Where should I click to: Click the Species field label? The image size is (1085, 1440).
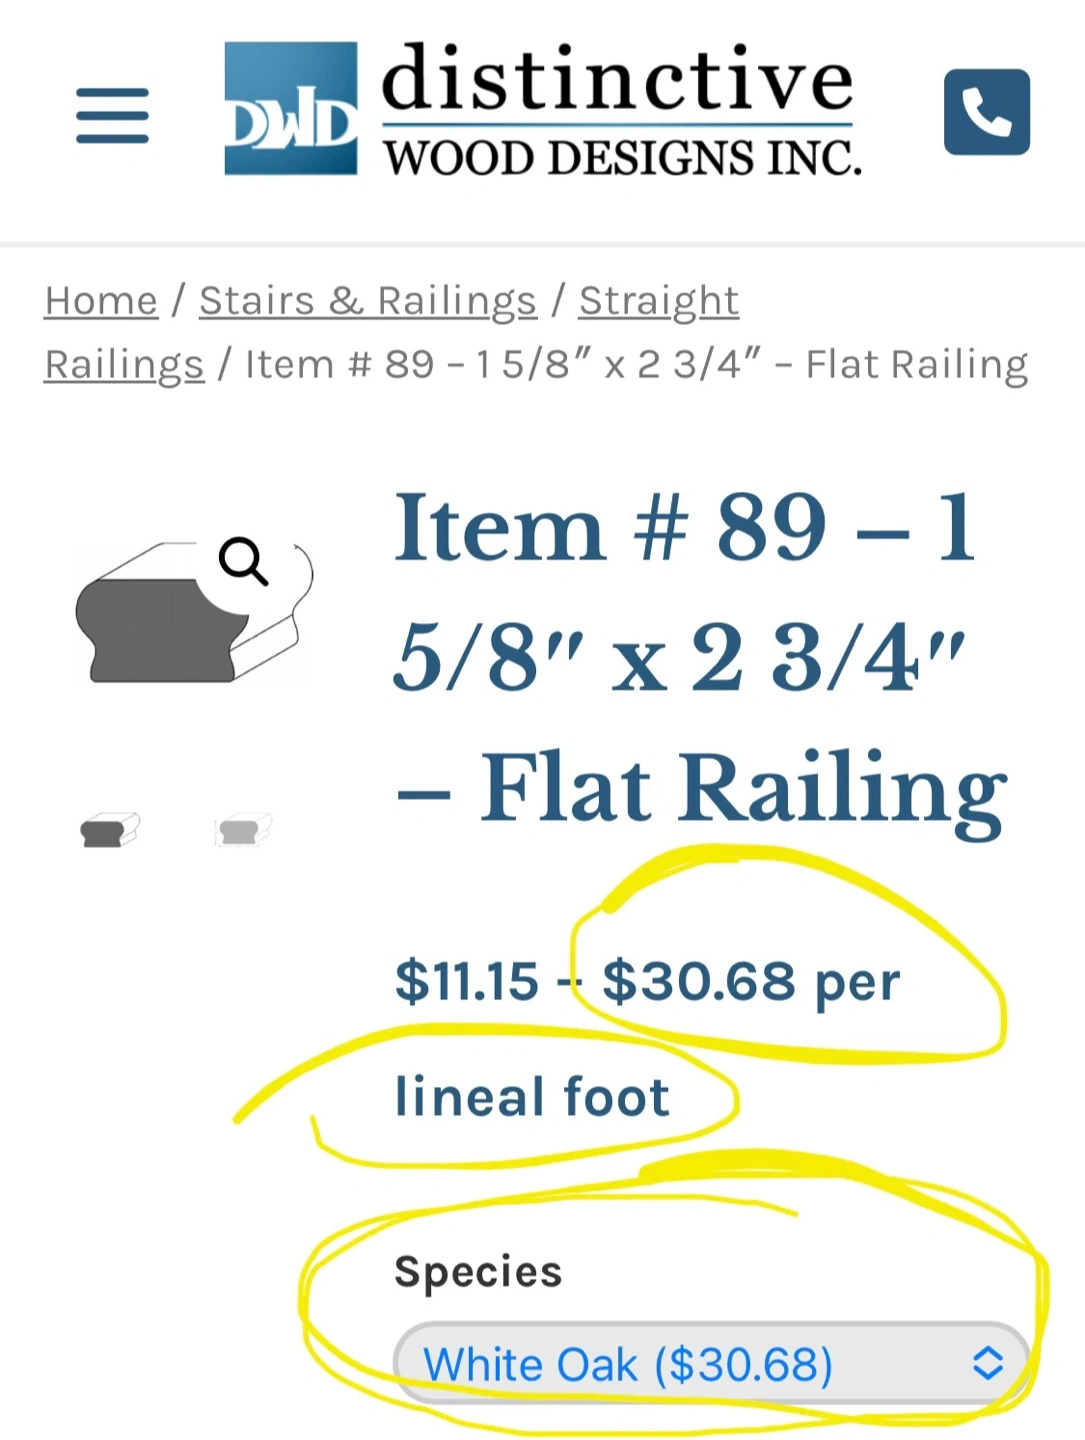coord(478,1272)
